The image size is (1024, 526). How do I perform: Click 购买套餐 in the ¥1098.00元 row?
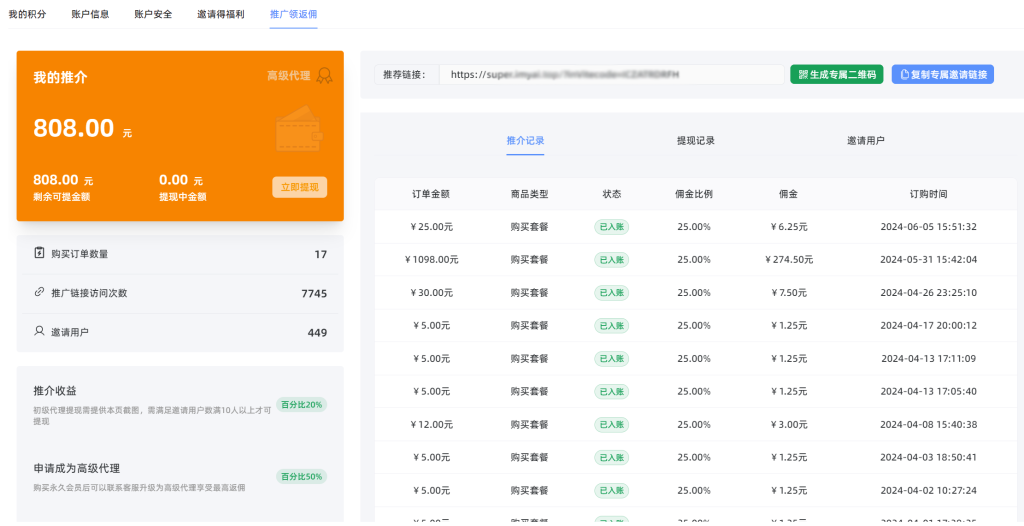530,259
